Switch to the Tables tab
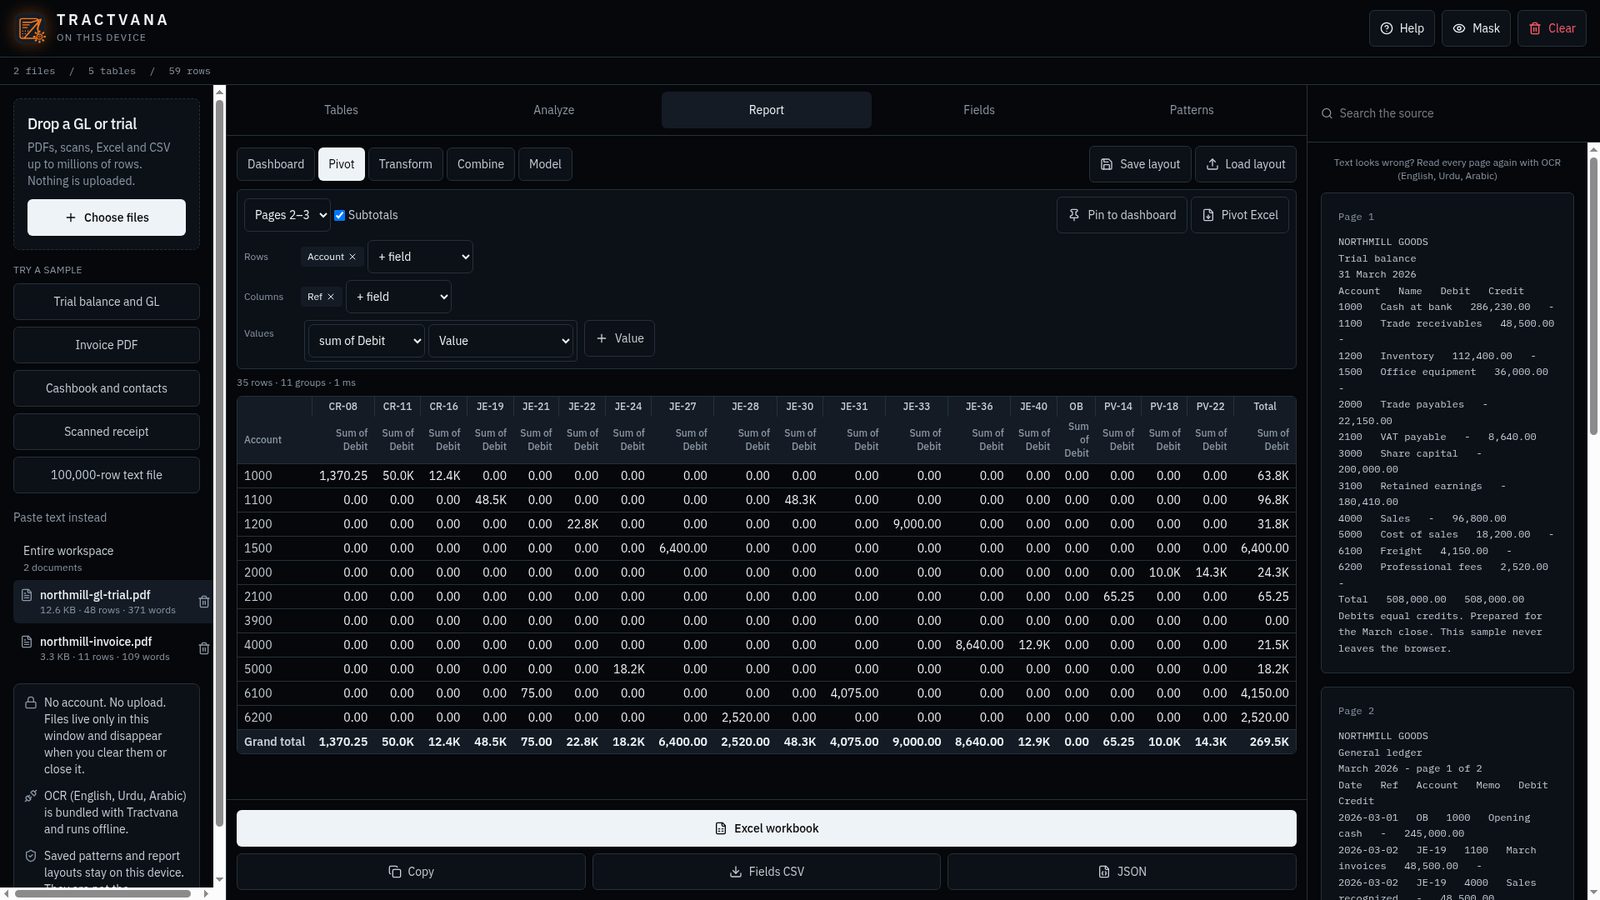 point(341,110)
